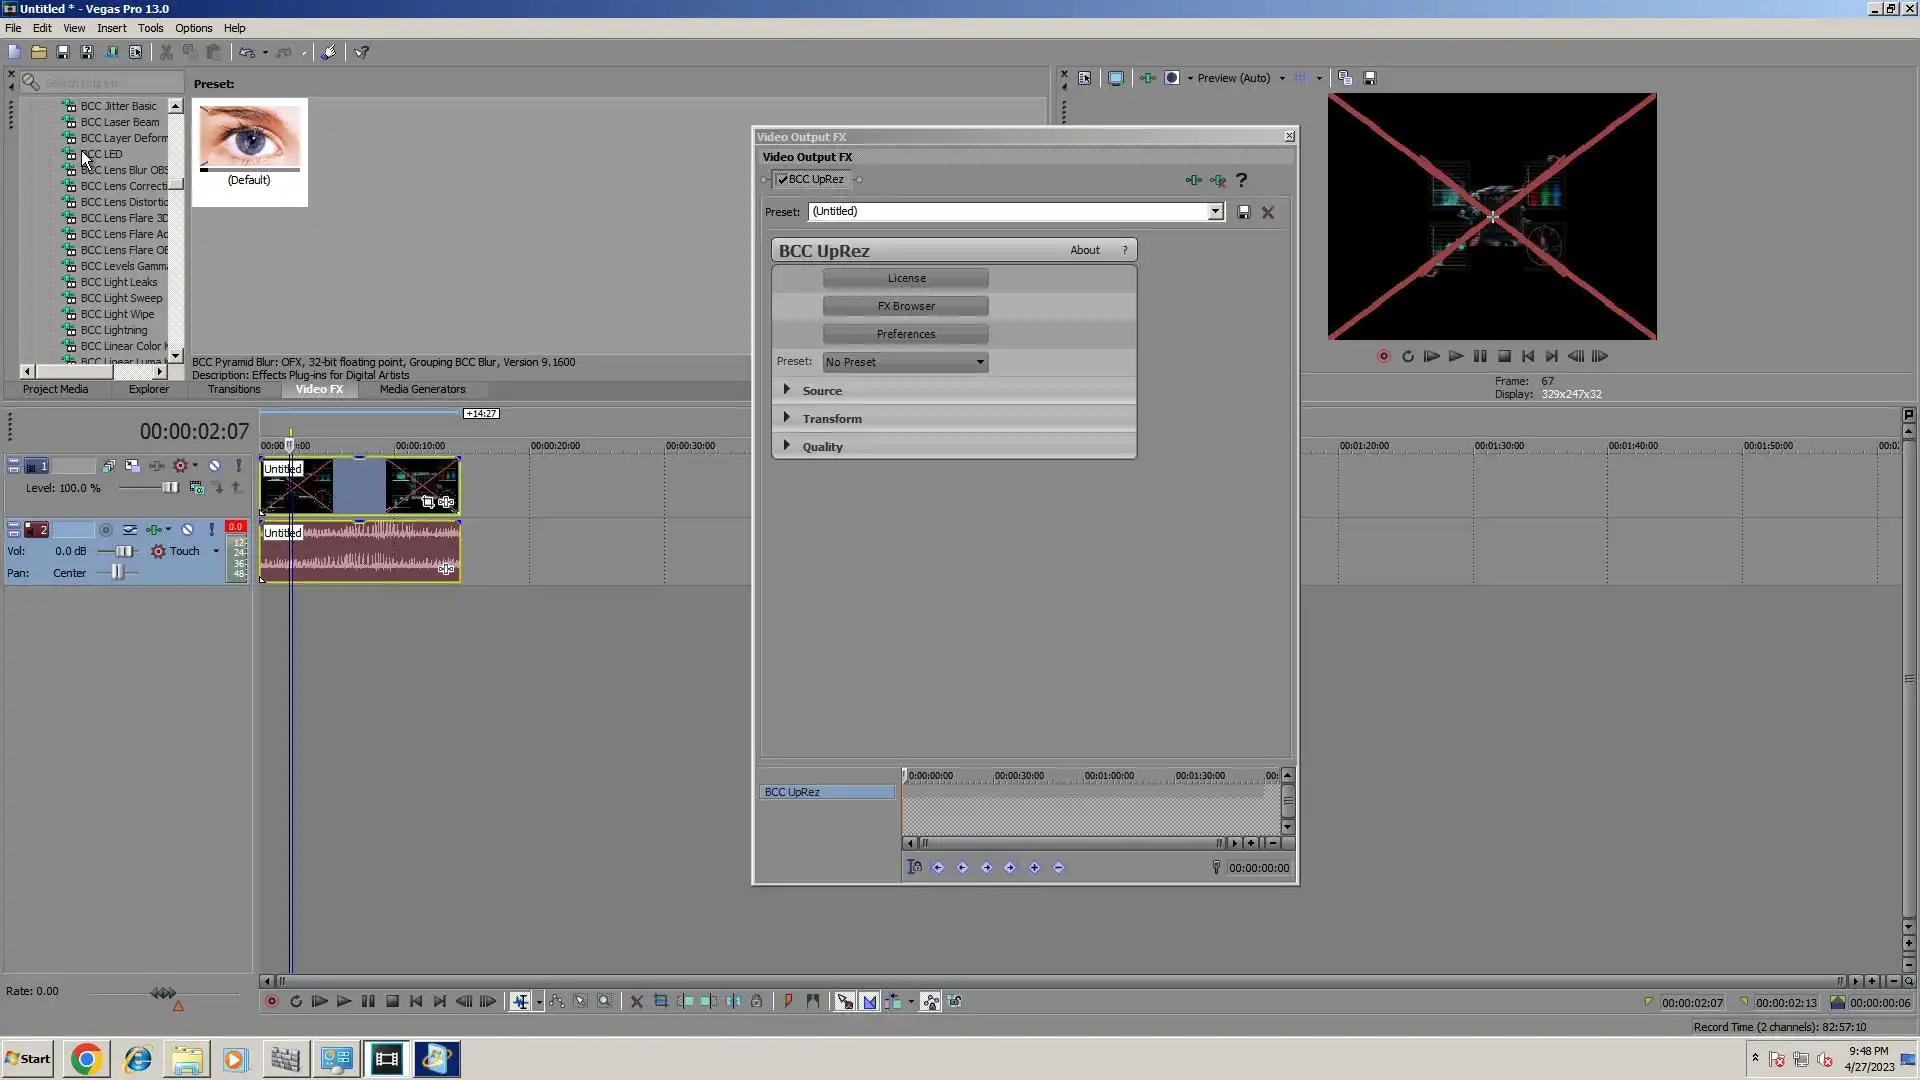The width and height of the screenshot is (1920, 1080).
Task: Expand the Quality parameter group
Action: [x=787, y=446]
